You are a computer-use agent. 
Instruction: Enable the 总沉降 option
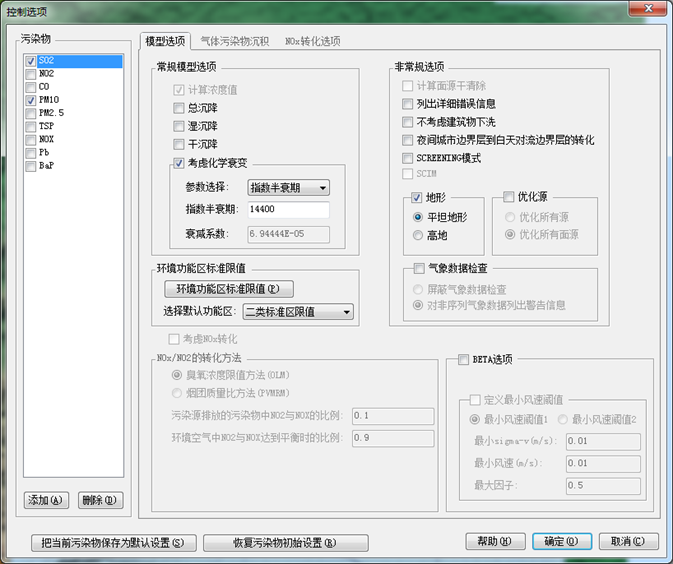(179, 108)
